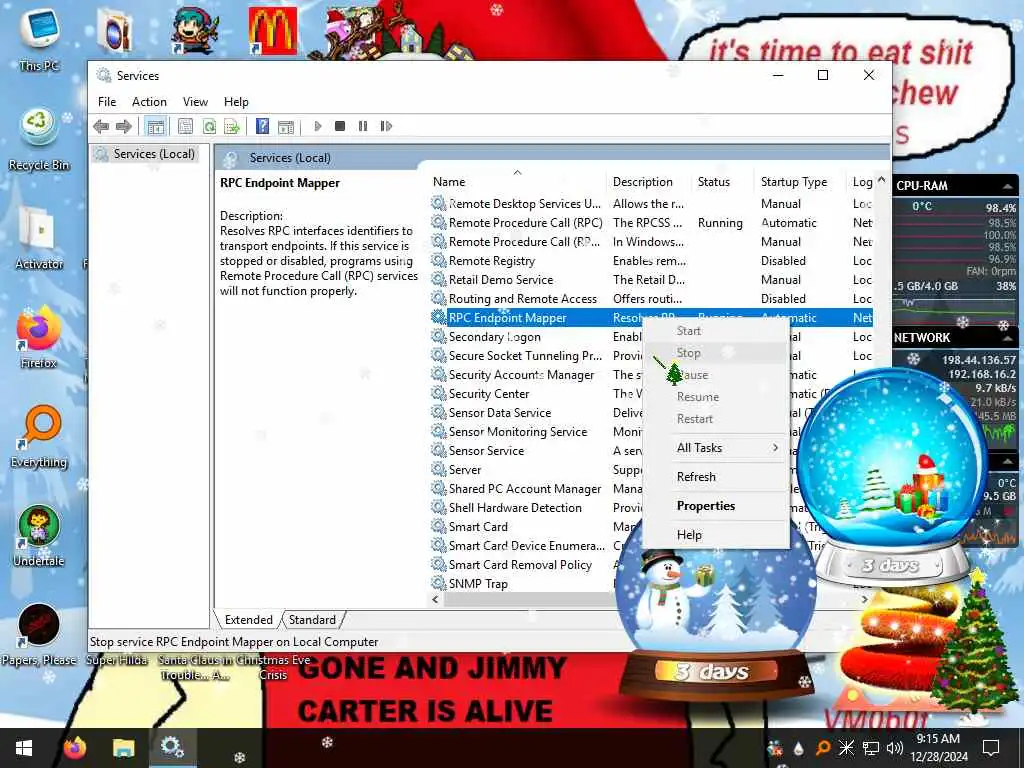Open the Activator desktop icon
The image size is (1024, 768).
point(39,238)
